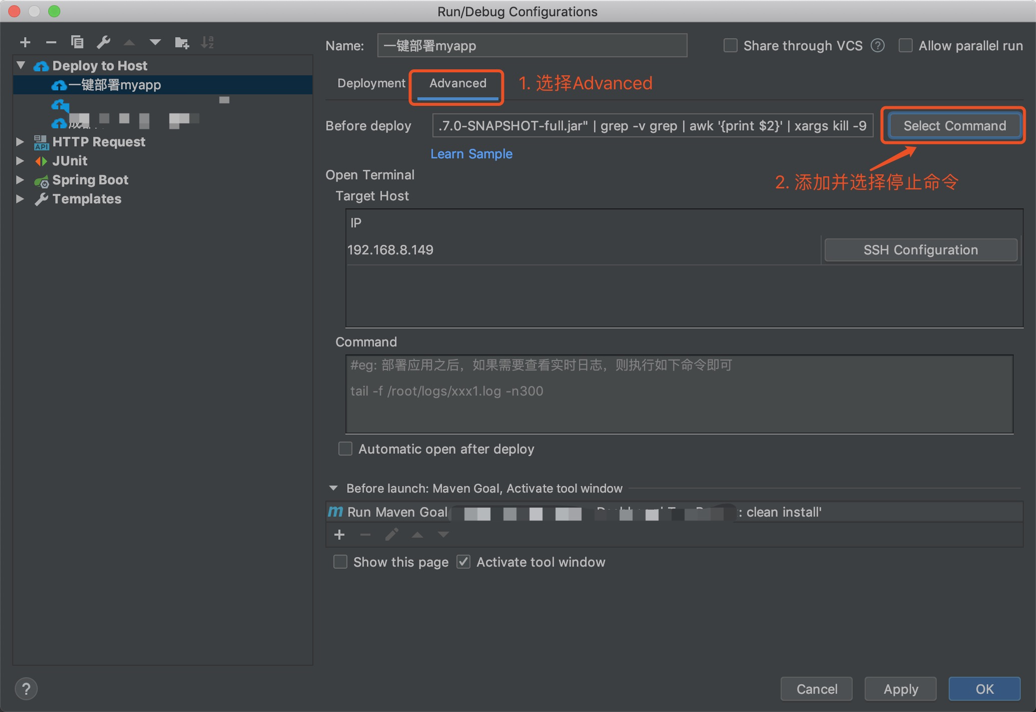Edit the Run Maven Goal task
1036x712 pixels.
point(391,534)
